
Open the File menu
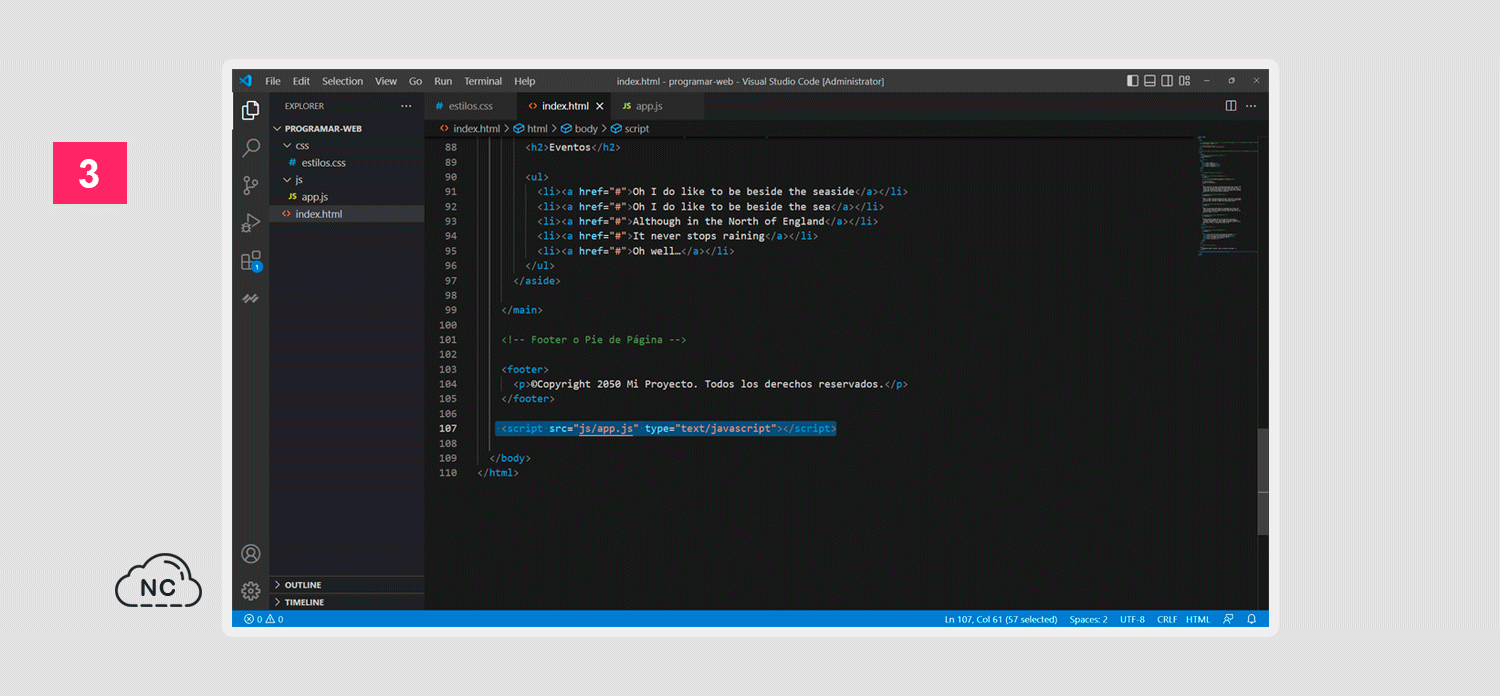(273, 81)
